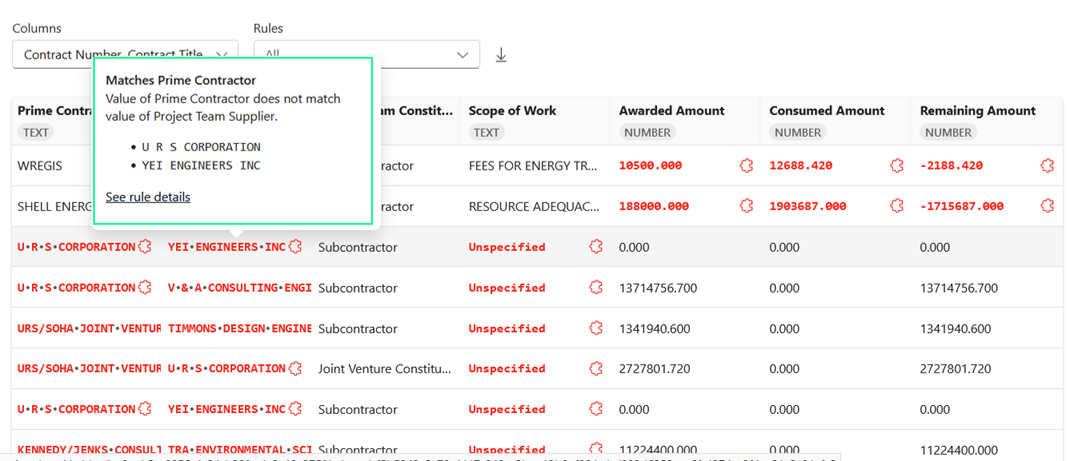This screenshot has width=1070, height=461.
Task: Click warning icon next to 12688.420 amount
Action: (x=897, y=166)
